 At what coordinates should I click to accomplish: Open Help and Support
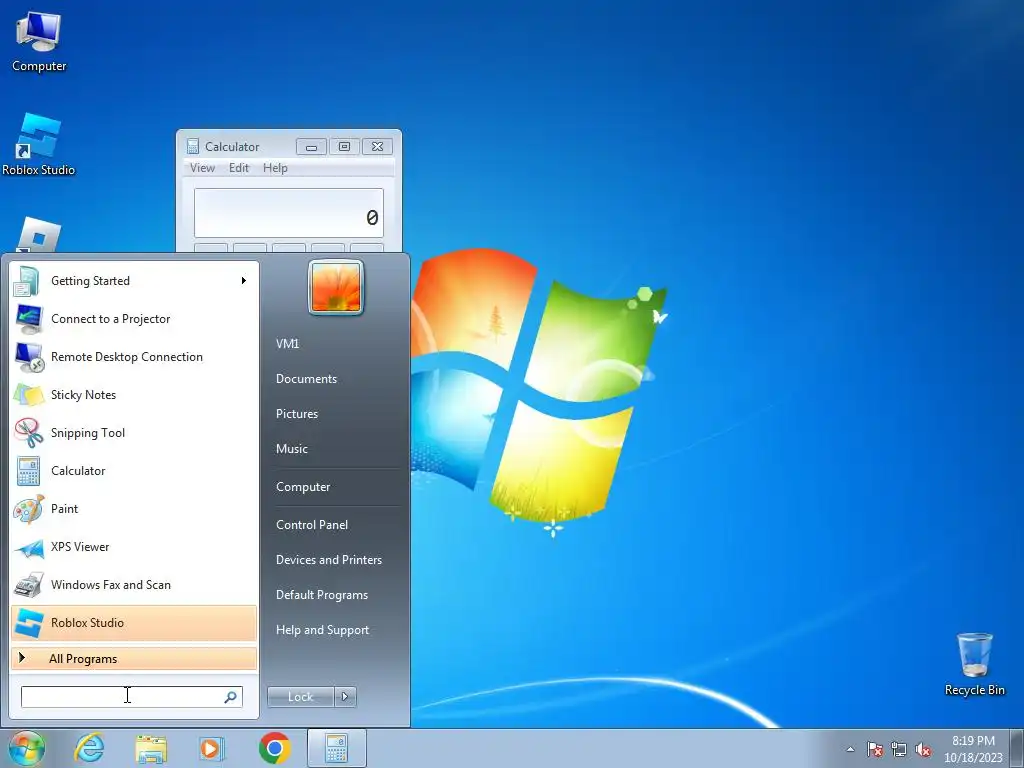click(x=323, y=630)
